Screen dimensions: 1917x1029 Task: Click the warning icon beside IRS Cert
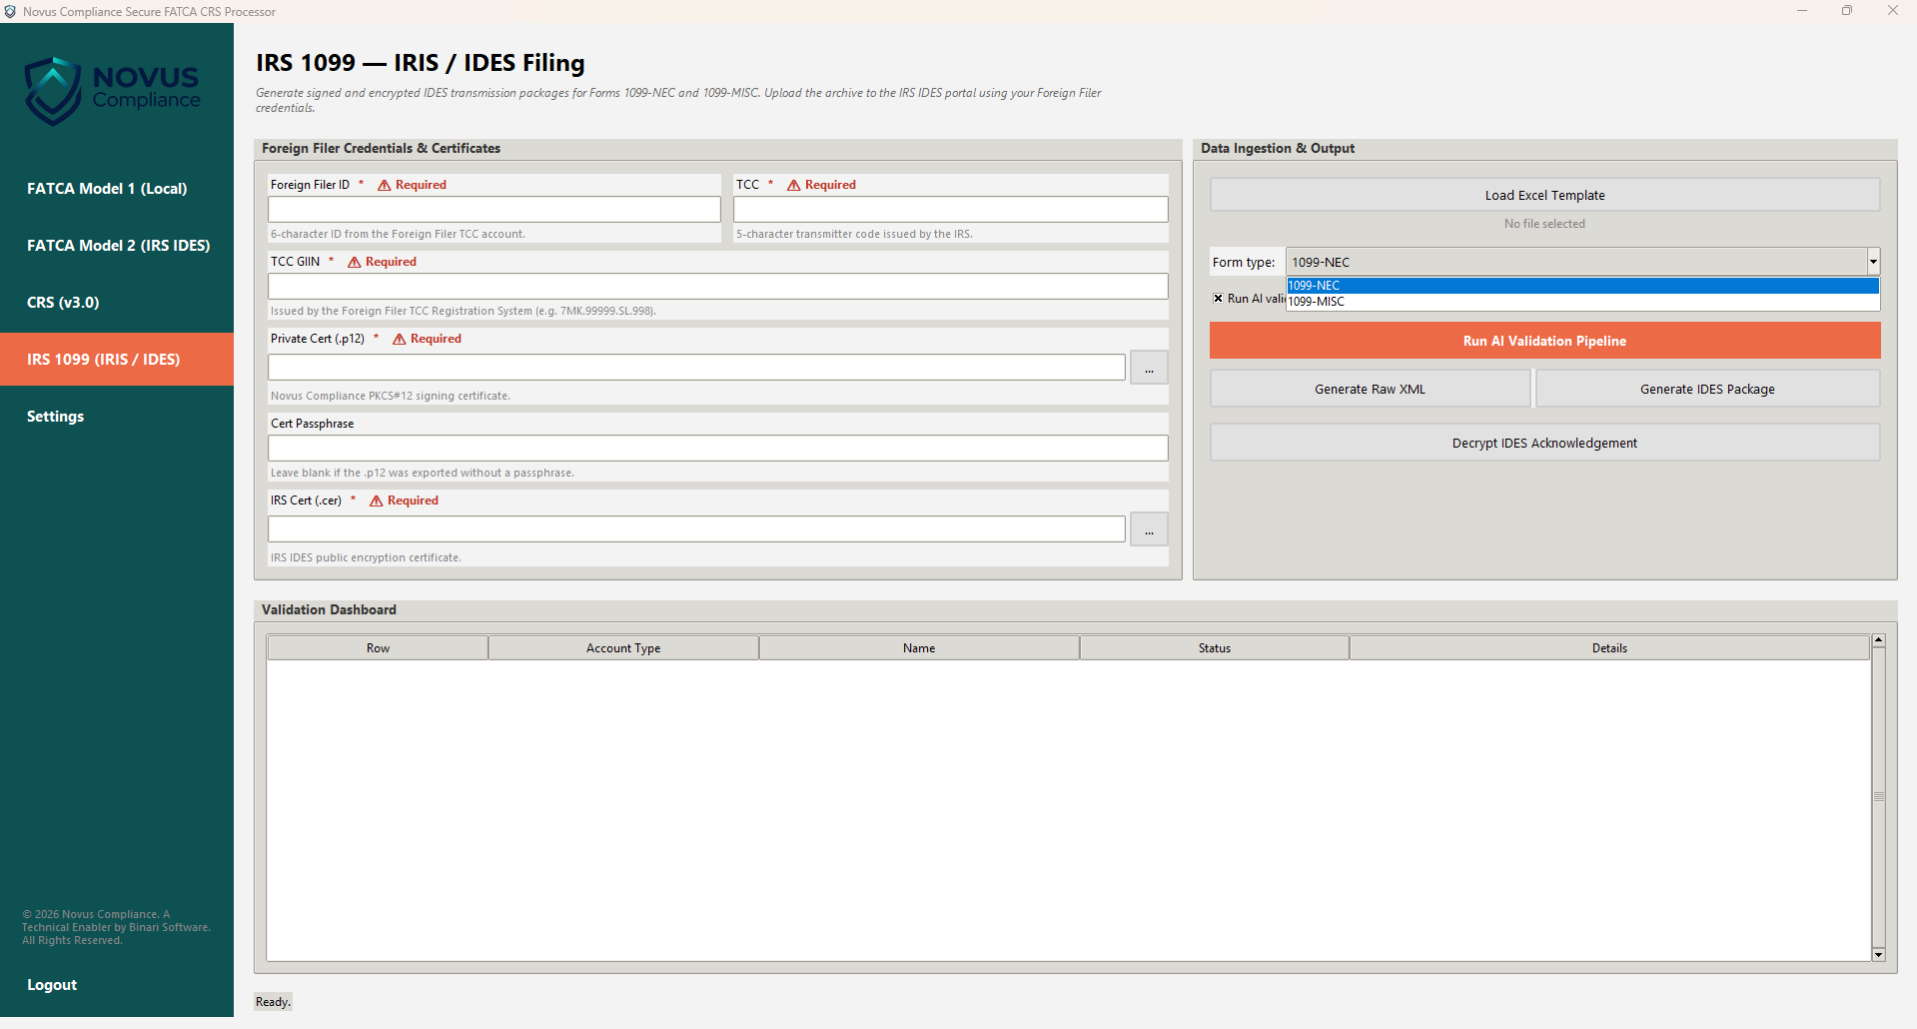376,501
